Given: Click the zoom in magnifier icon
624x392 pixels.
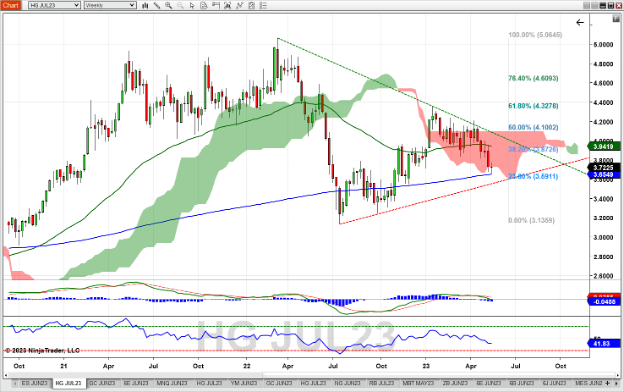Looking at the screenshot, I should (x=169, y=5).
